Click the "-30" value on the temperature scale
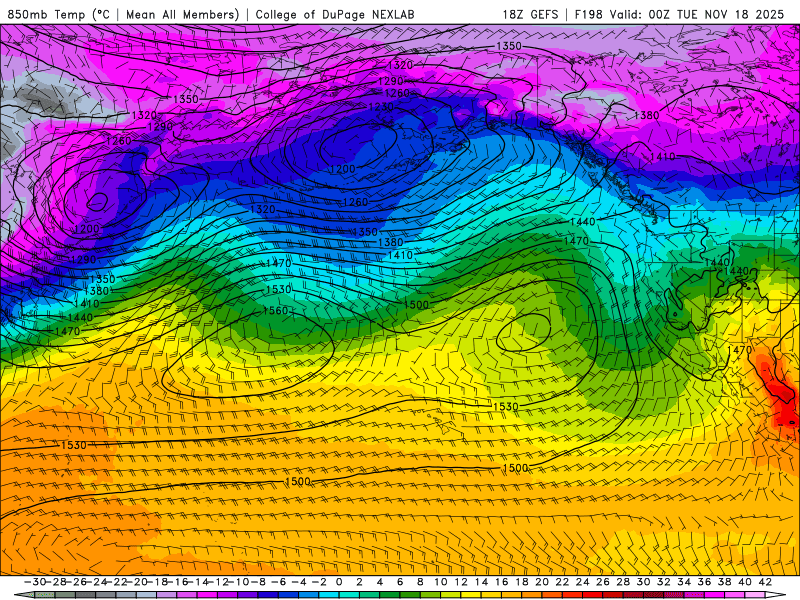The width and height of the screenshot is (800, 600). coord(35,582)
